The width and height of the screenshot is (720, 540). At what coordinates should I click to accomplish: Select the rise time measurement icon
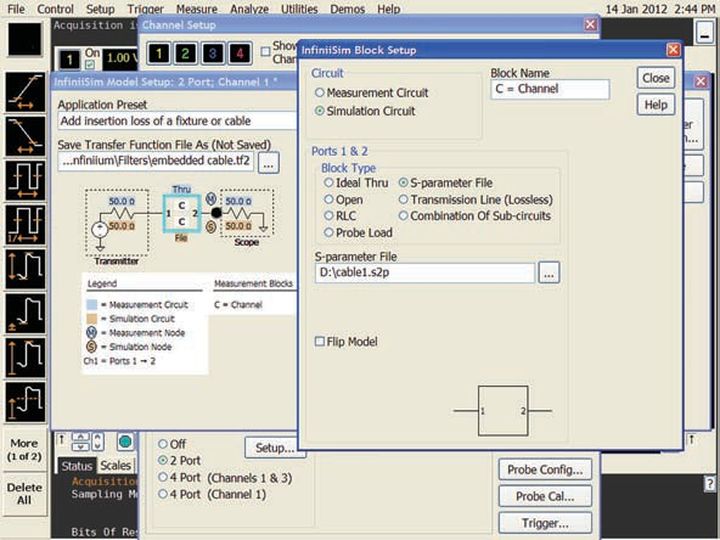coord(25,92)
